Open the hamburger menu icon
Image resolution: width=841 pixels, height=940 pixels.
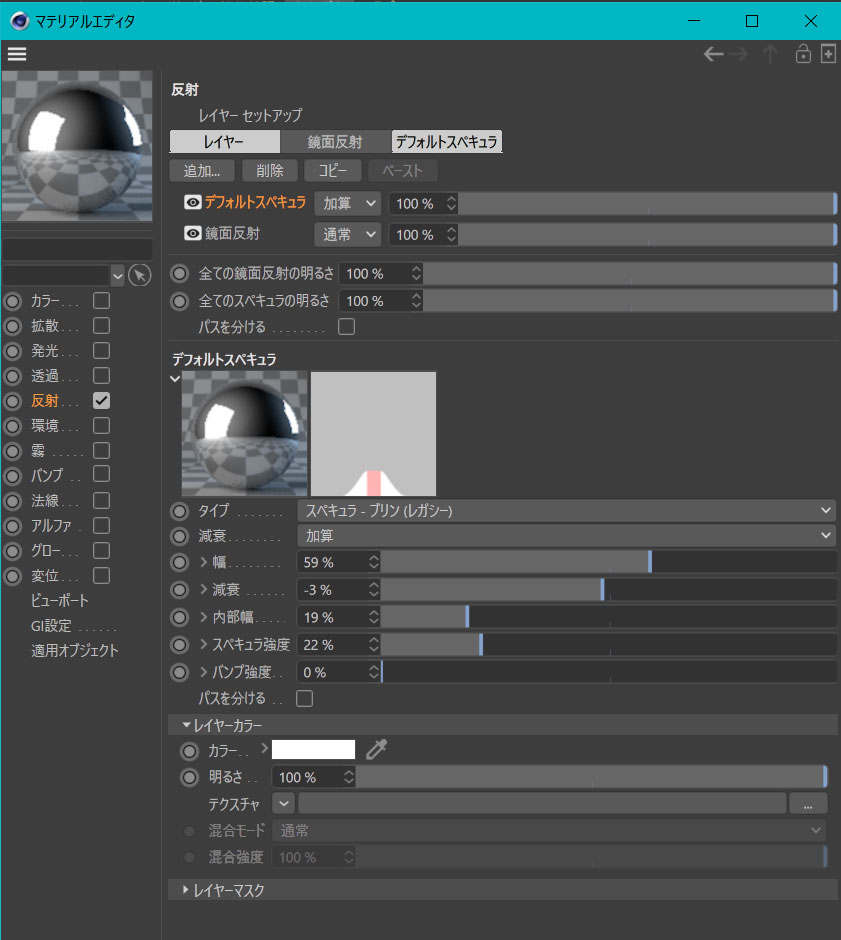16,54
